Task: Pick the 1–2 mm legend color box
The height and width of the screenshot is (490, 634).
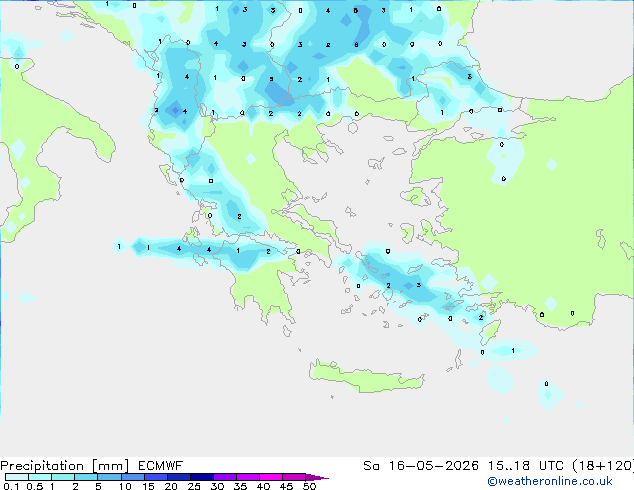Action: [63, 477]
